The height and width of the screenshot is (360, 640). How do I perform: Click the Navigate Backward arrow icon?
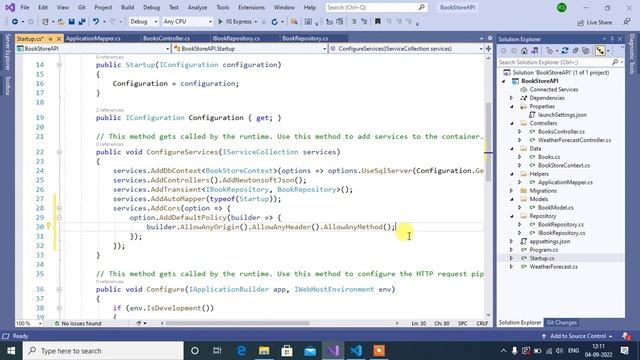click(14, 22)
